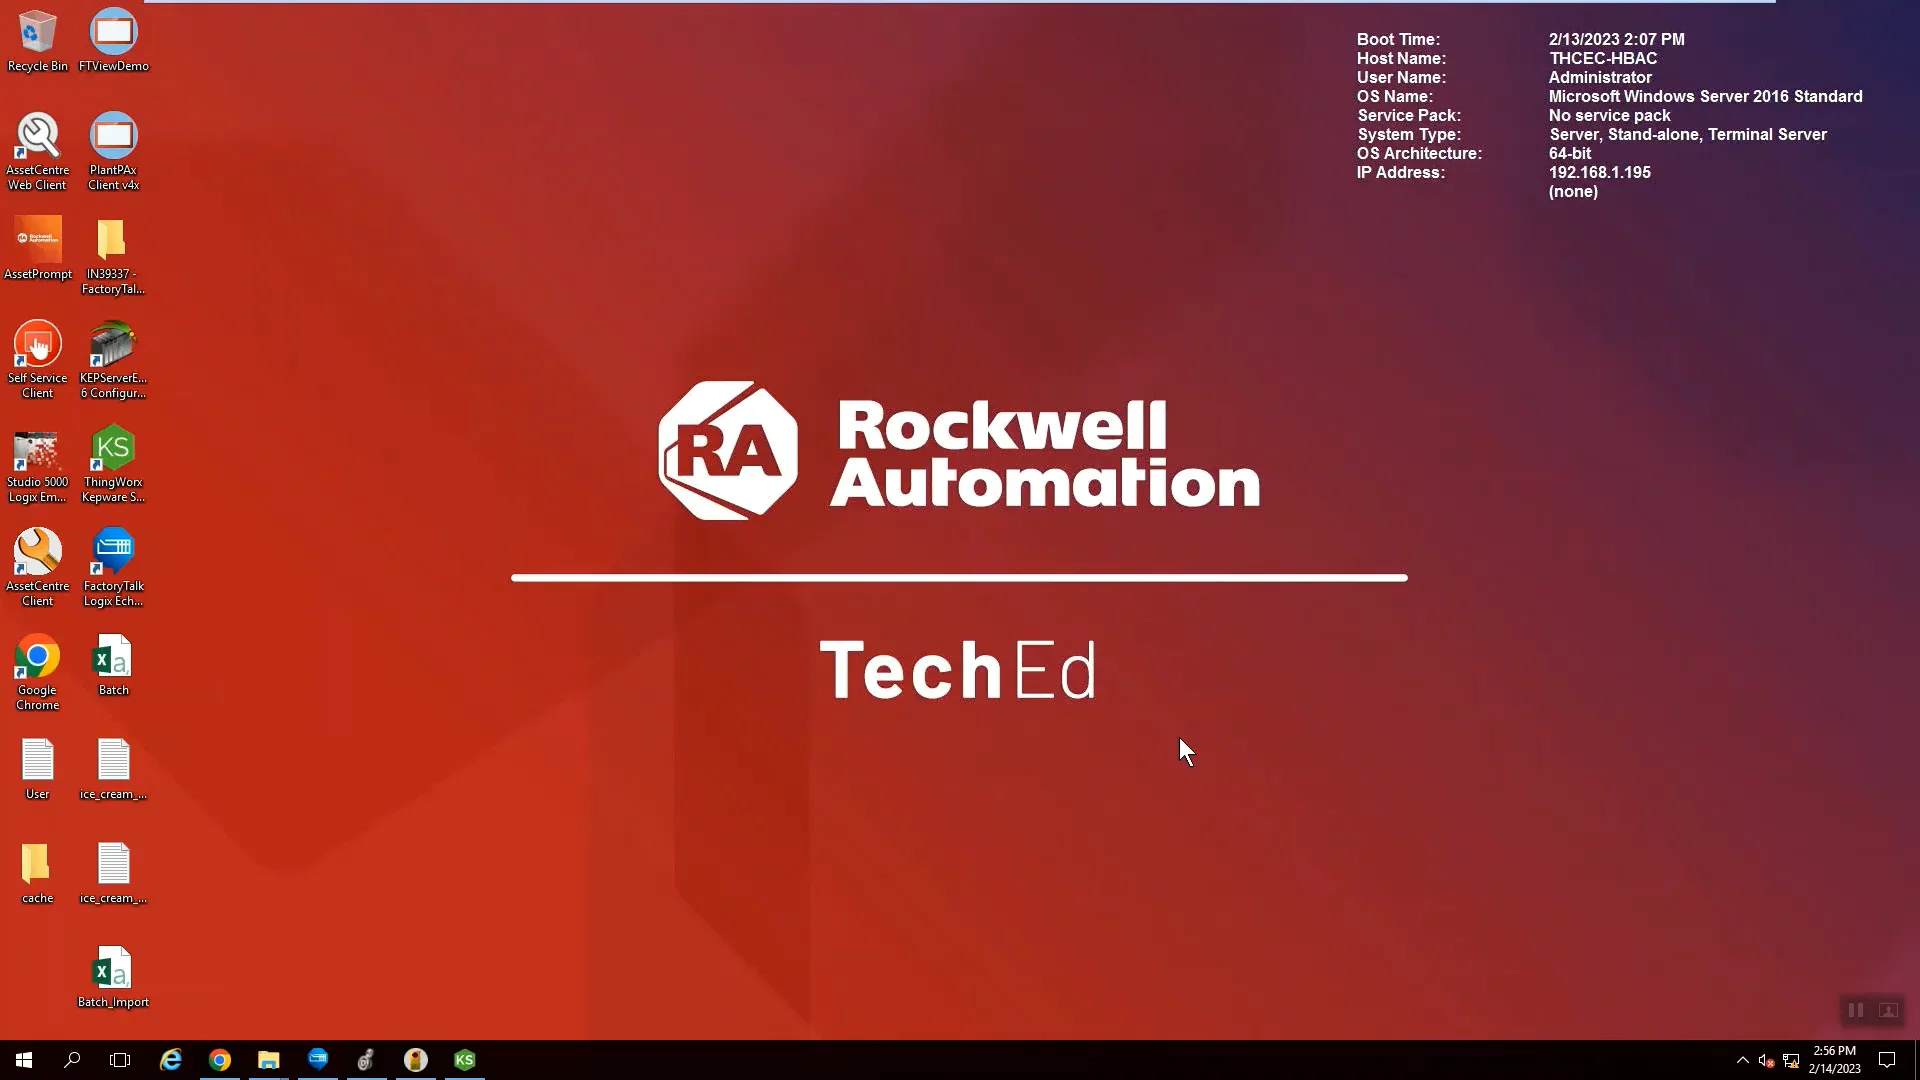This screenshot has width=1920, height=1080.
Task: Open the muted volume tray icon
Action: point(1766,1060)
